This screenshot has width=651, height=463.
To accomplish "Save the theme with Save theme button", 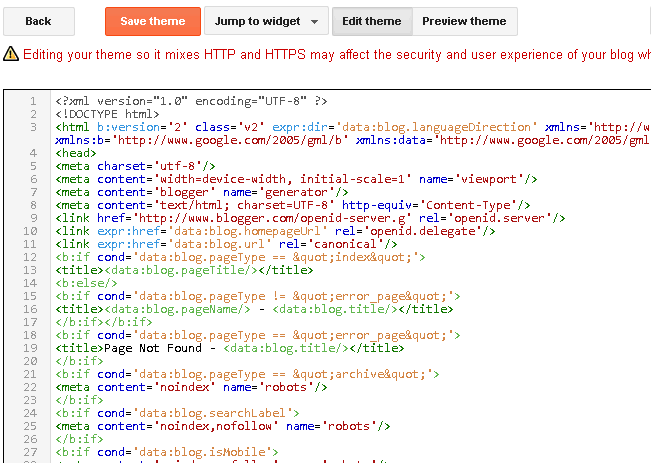I will click(x=152, y=21).
